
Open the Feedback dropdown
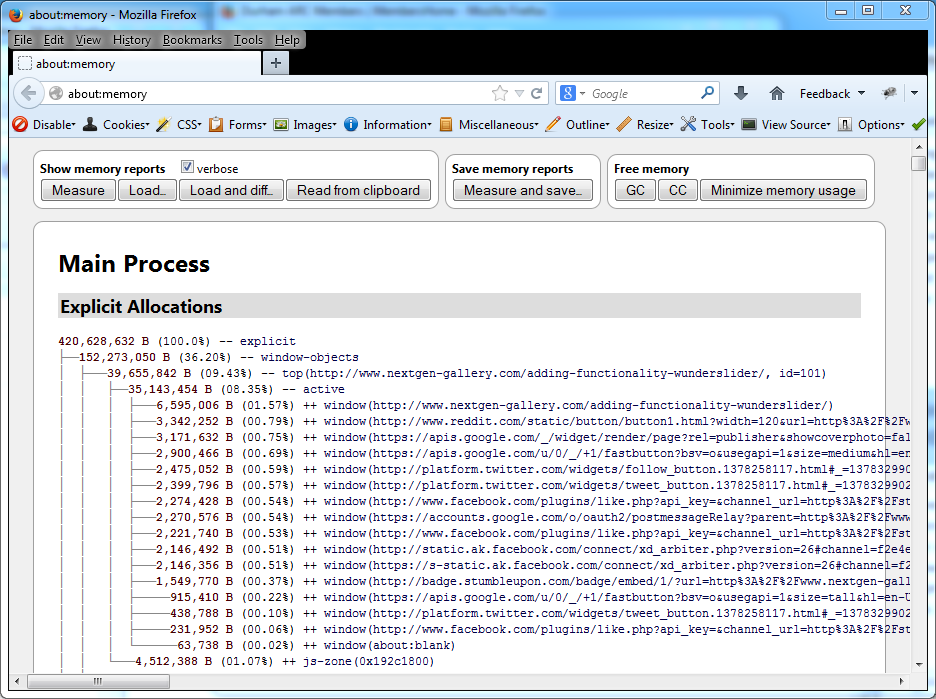pos(832,94)
